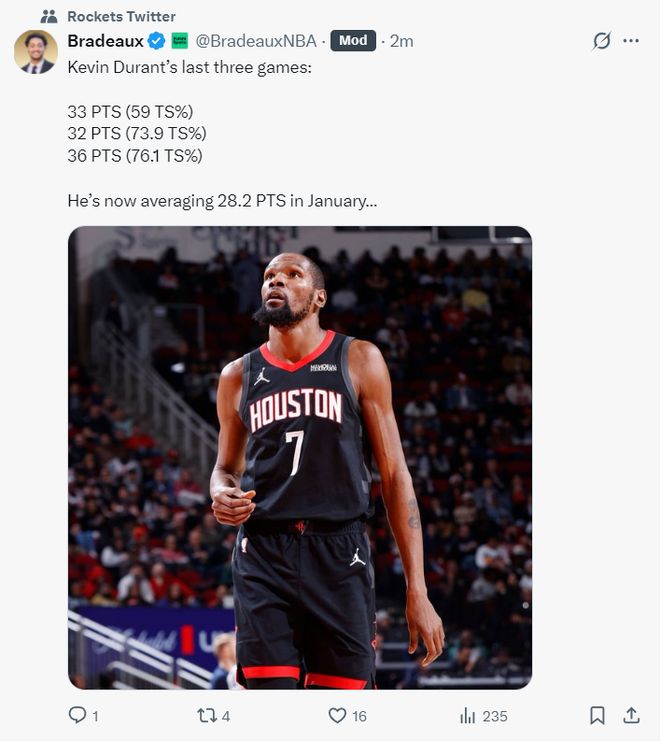Click the community people icon
The image size is (660, 741).
(49, 17)
